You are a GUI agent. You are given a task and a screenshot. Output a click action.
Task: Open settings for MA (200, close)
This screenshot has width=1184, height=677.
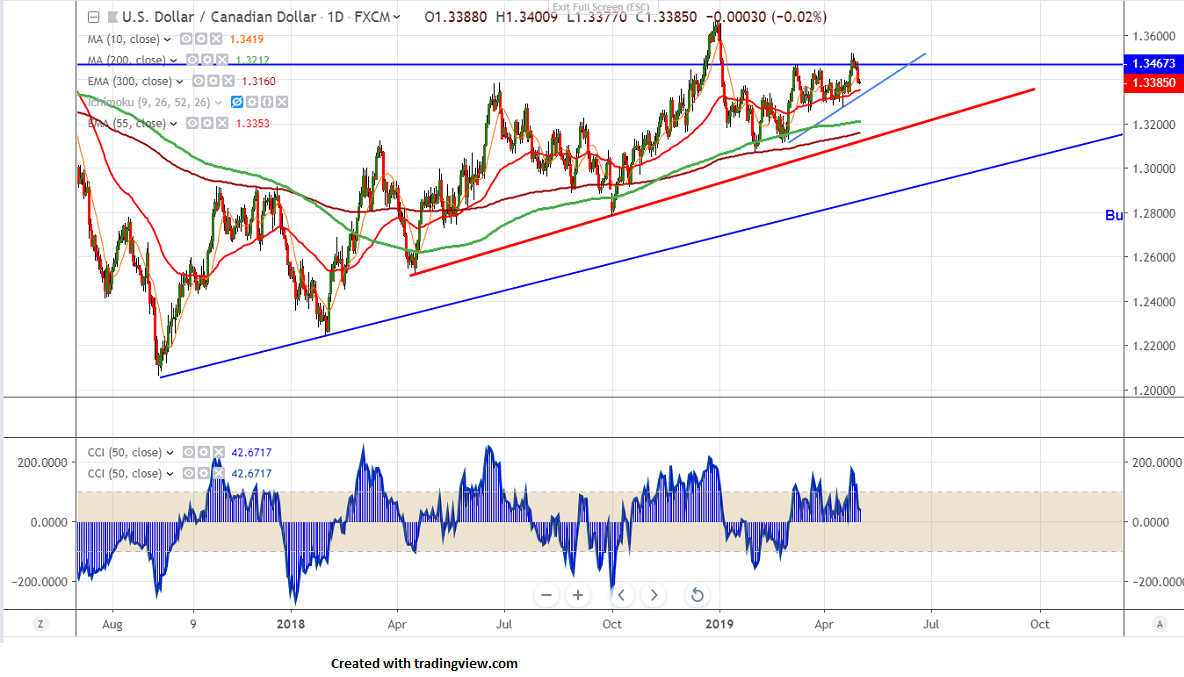point(207,60)
